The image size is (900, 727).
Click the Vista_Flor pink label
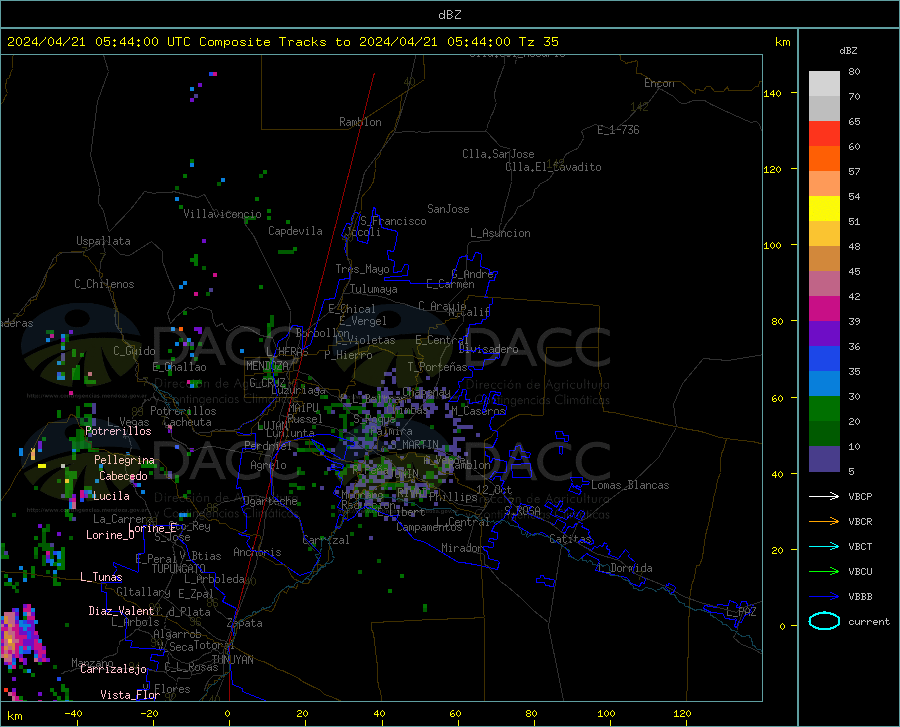click(x=130, y=695)
